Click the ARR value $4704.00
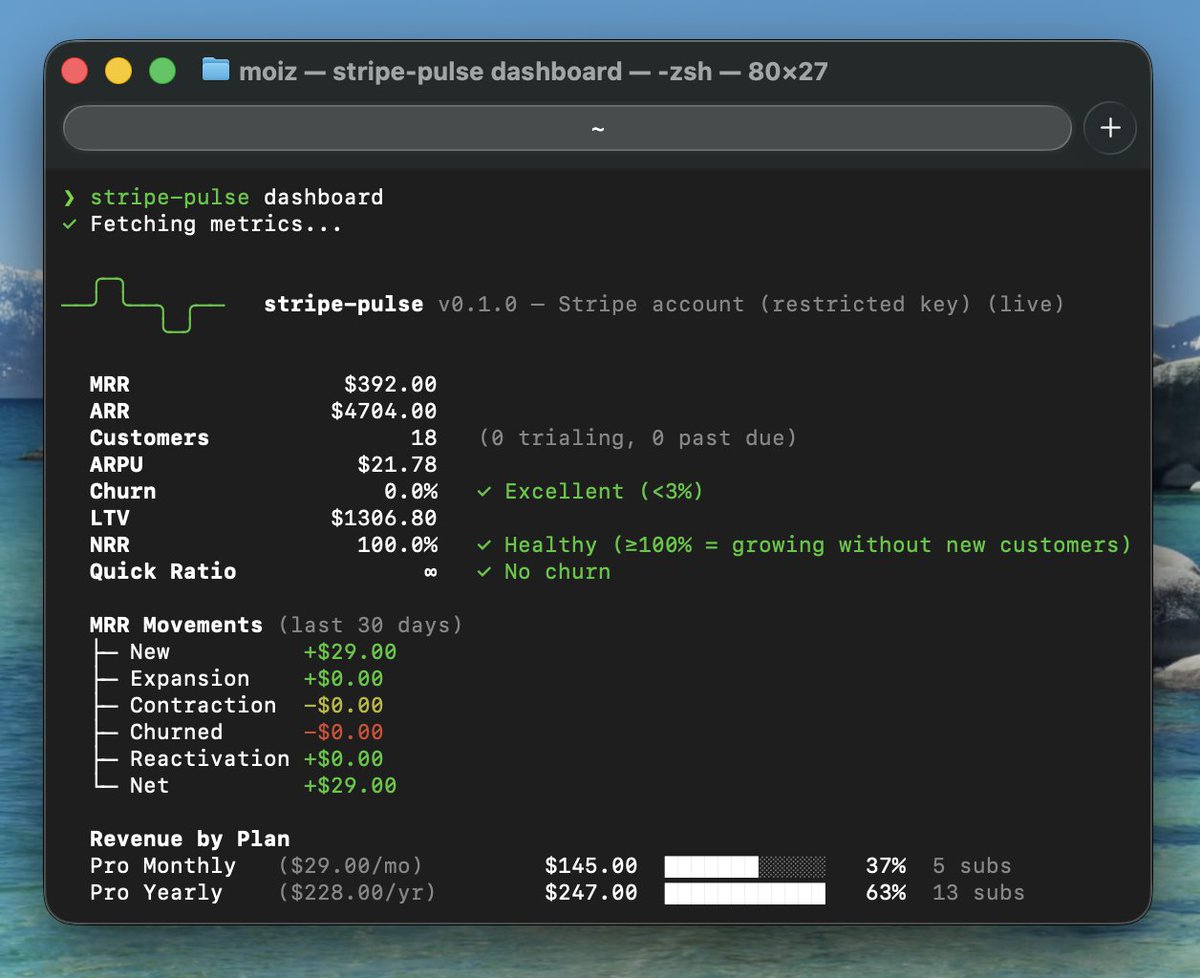The image size is (1200, 978). click(x=384, y=411)
